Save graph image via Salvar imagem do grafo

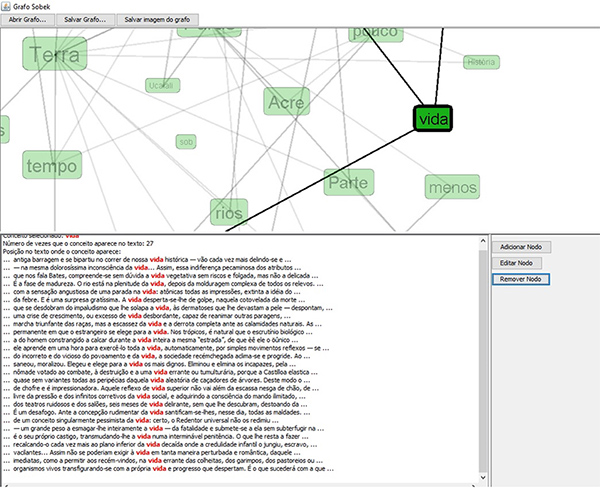tap(157, 20)
